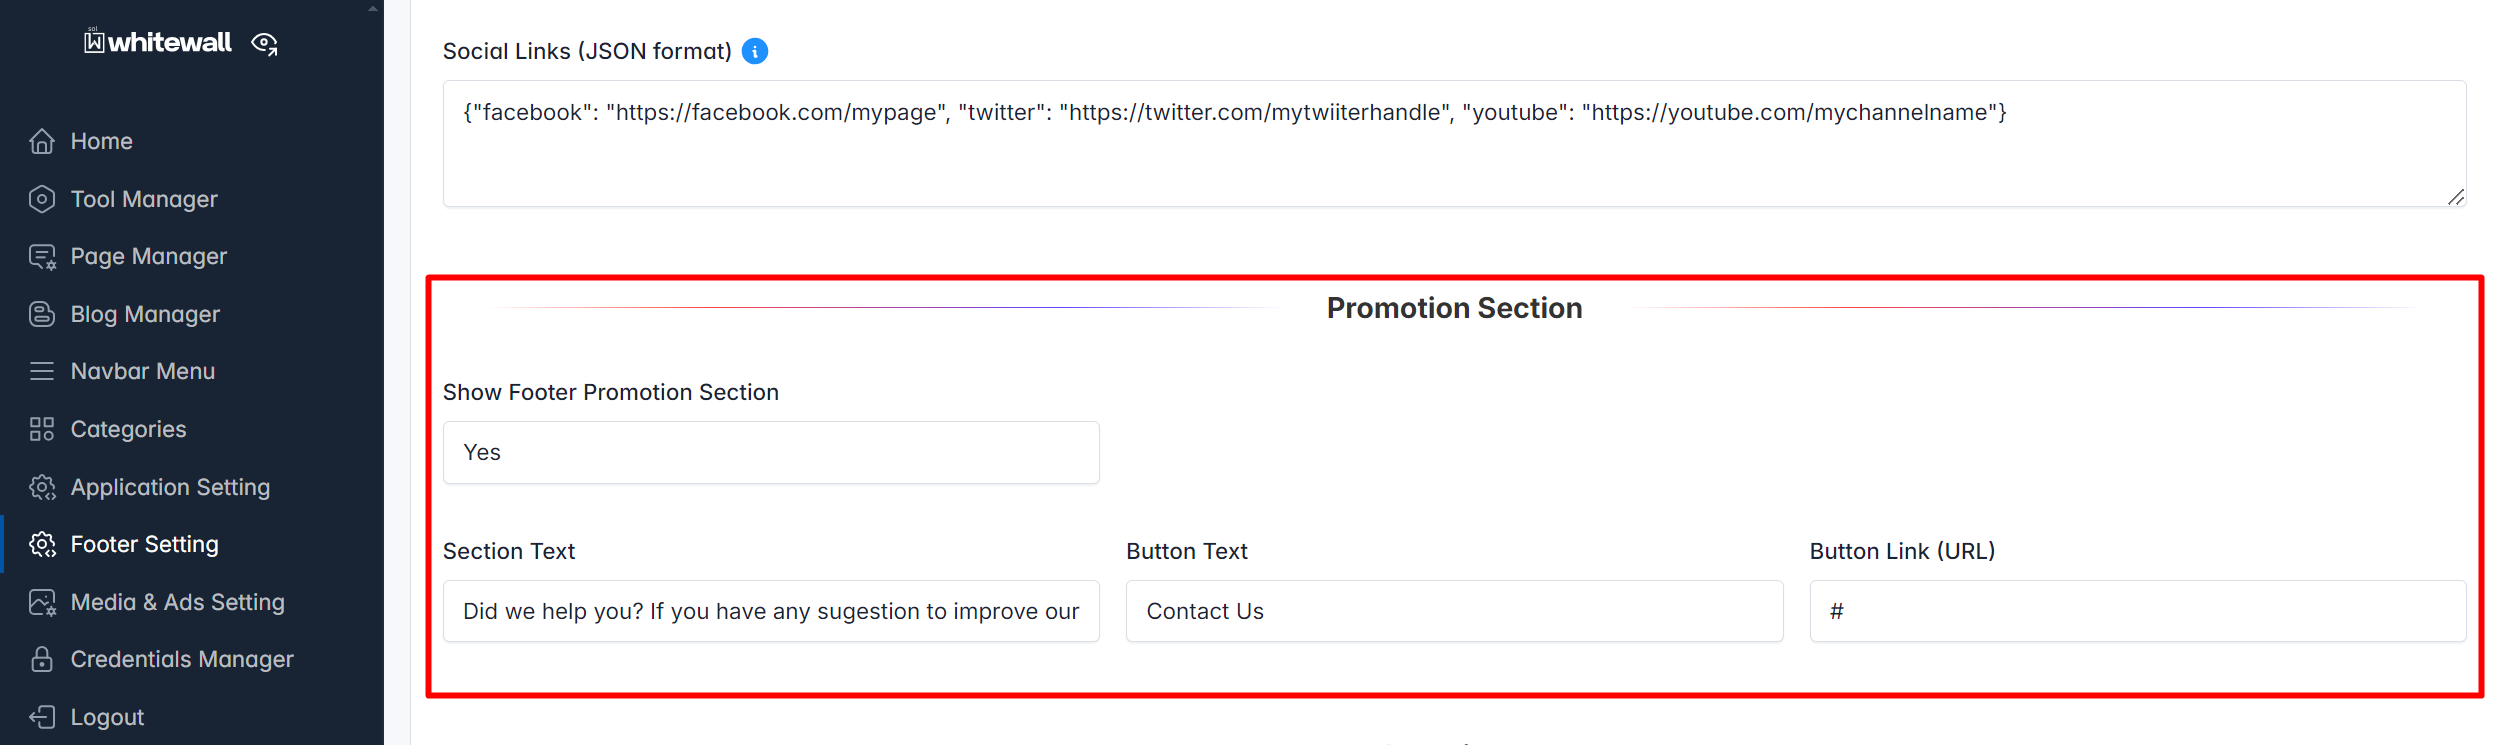
Task: Click the Home icon in sidebar
Action: 42,142
